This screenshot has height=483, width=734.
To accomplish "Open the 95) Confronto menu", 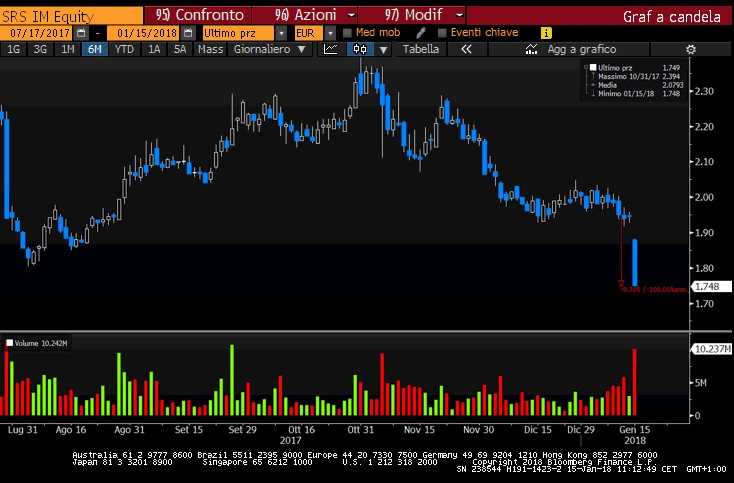I will (x=199, y=15).
